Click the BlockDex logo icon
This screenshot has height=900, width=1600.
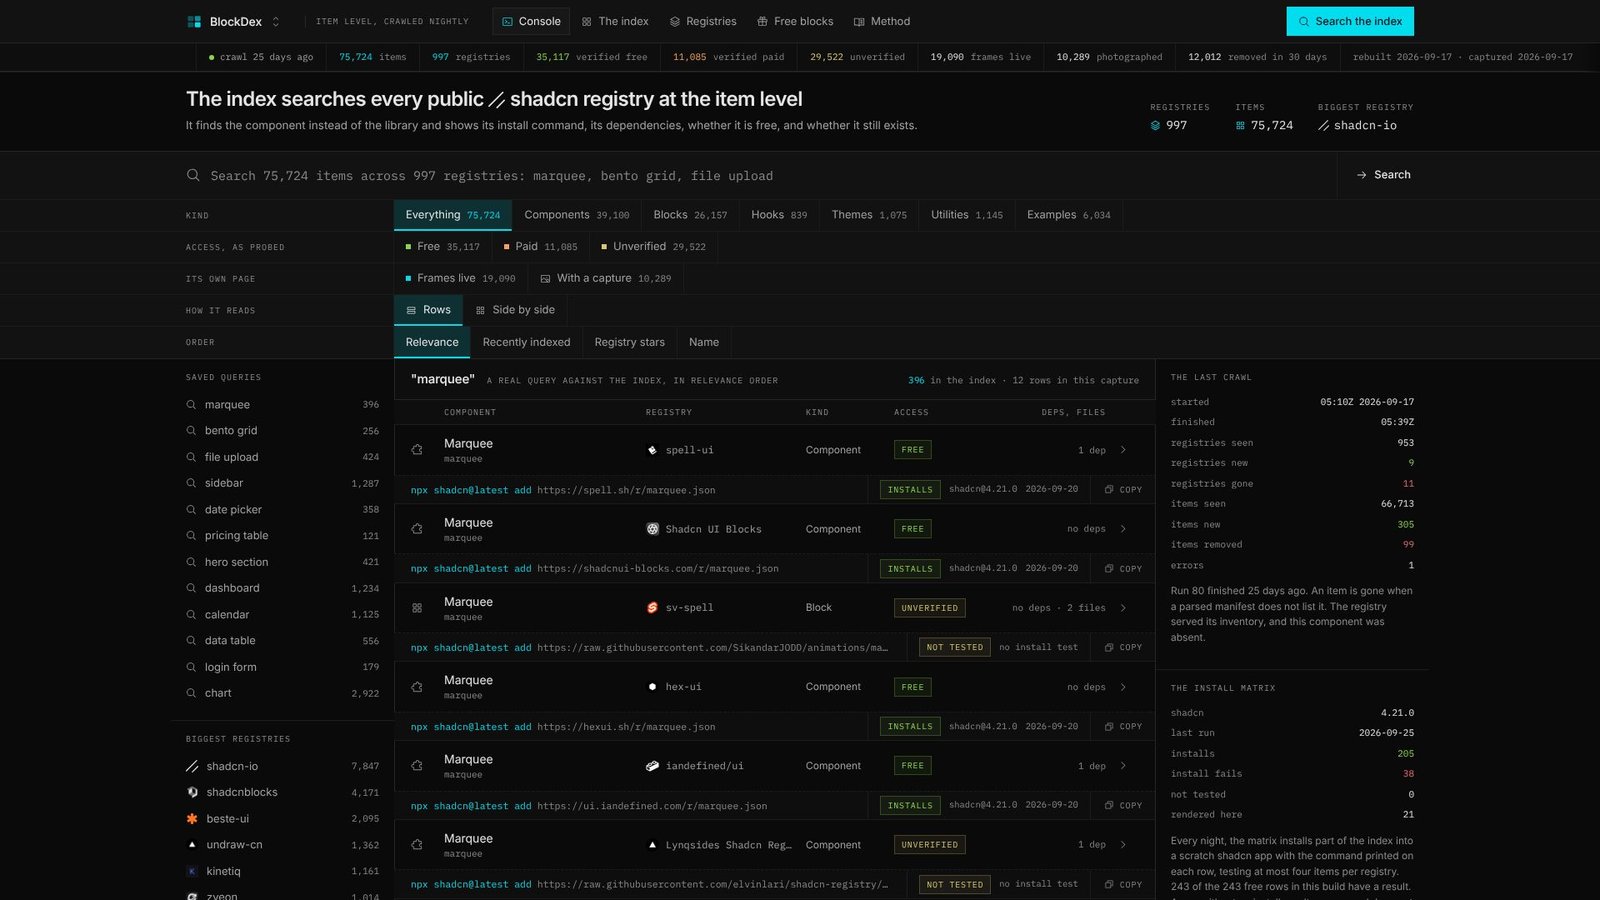pyautogui.click(x=194, y=21)
